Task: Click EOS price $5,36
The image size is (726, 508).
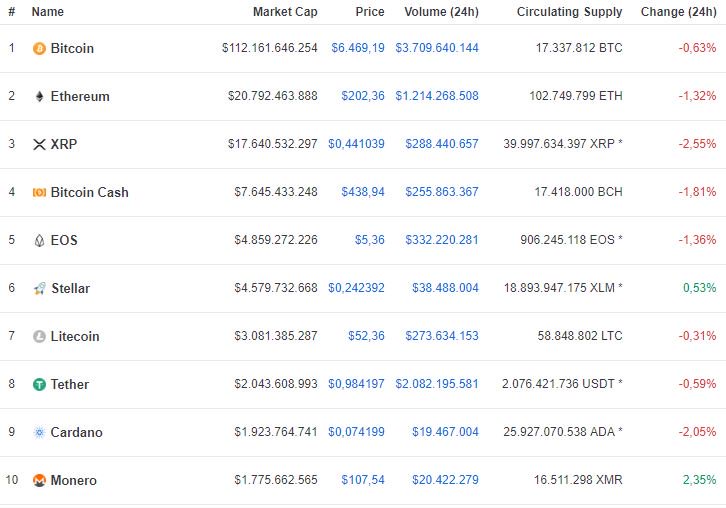Action: coord(369,240)
